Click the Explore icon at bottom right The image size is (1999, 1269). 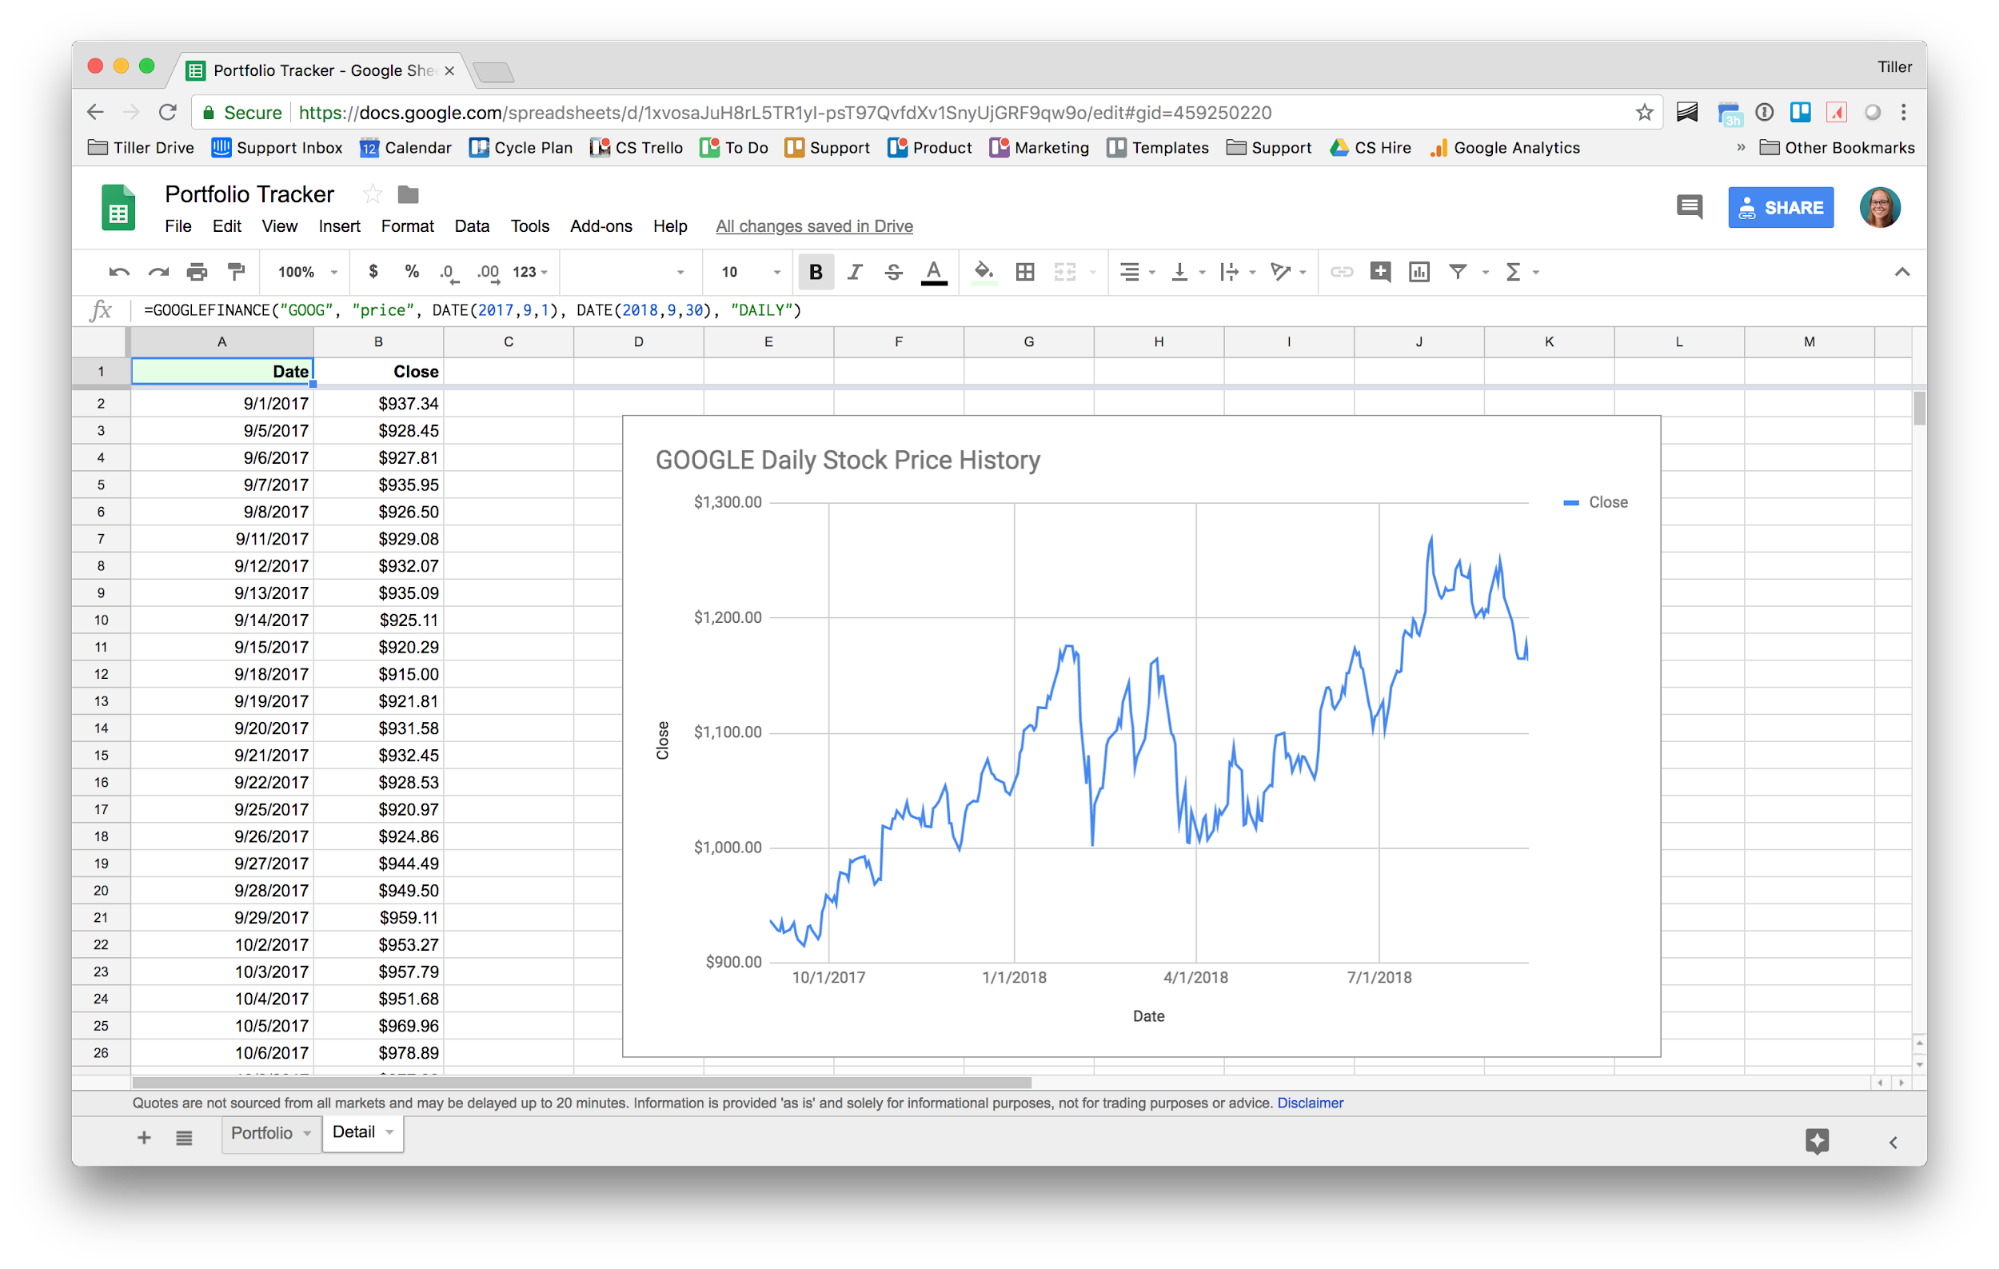click(1817, 1141)
